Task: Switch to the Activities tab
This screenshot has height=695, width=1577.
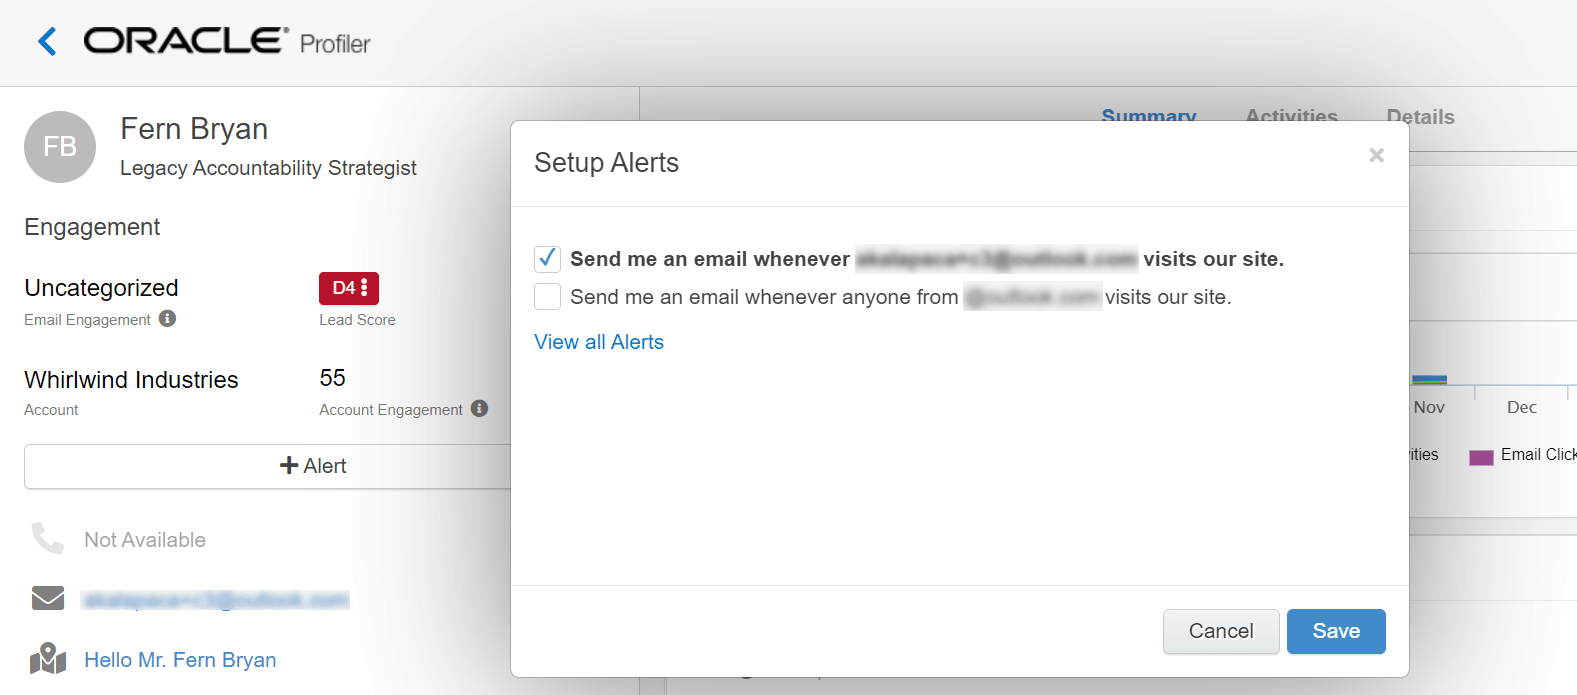Action: [1292, 114]
